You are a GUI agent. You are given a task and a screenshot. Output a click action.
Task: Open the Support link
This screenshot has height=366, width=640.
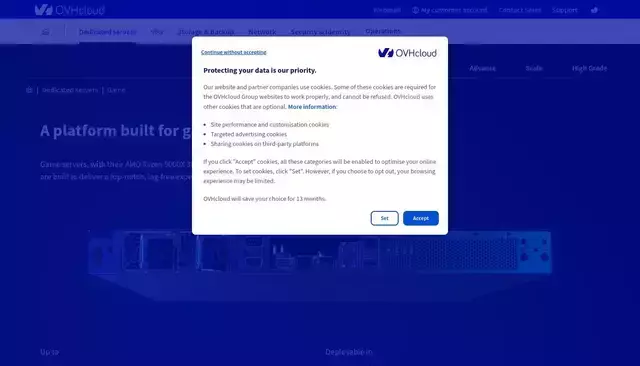(564, 10)
